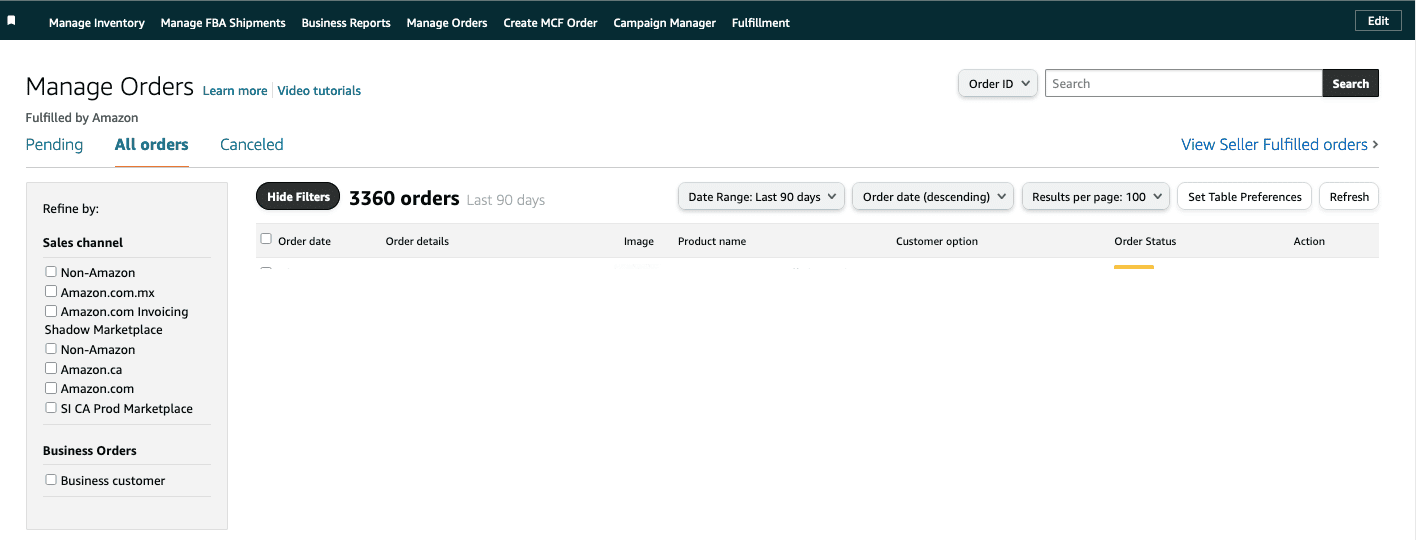Open Campaign Manager

click(x=665, y=23)
